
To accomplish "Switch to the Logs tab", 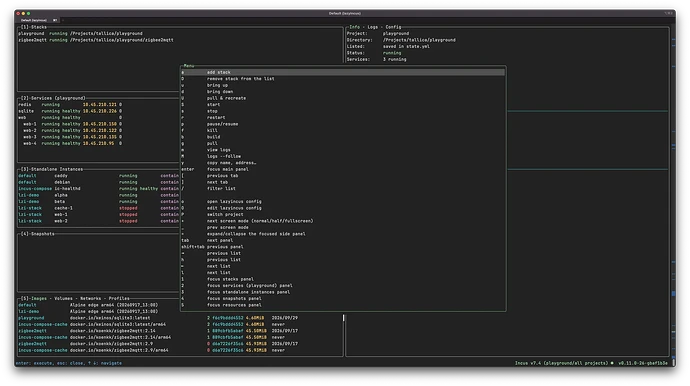I will [x=373, y=27].
